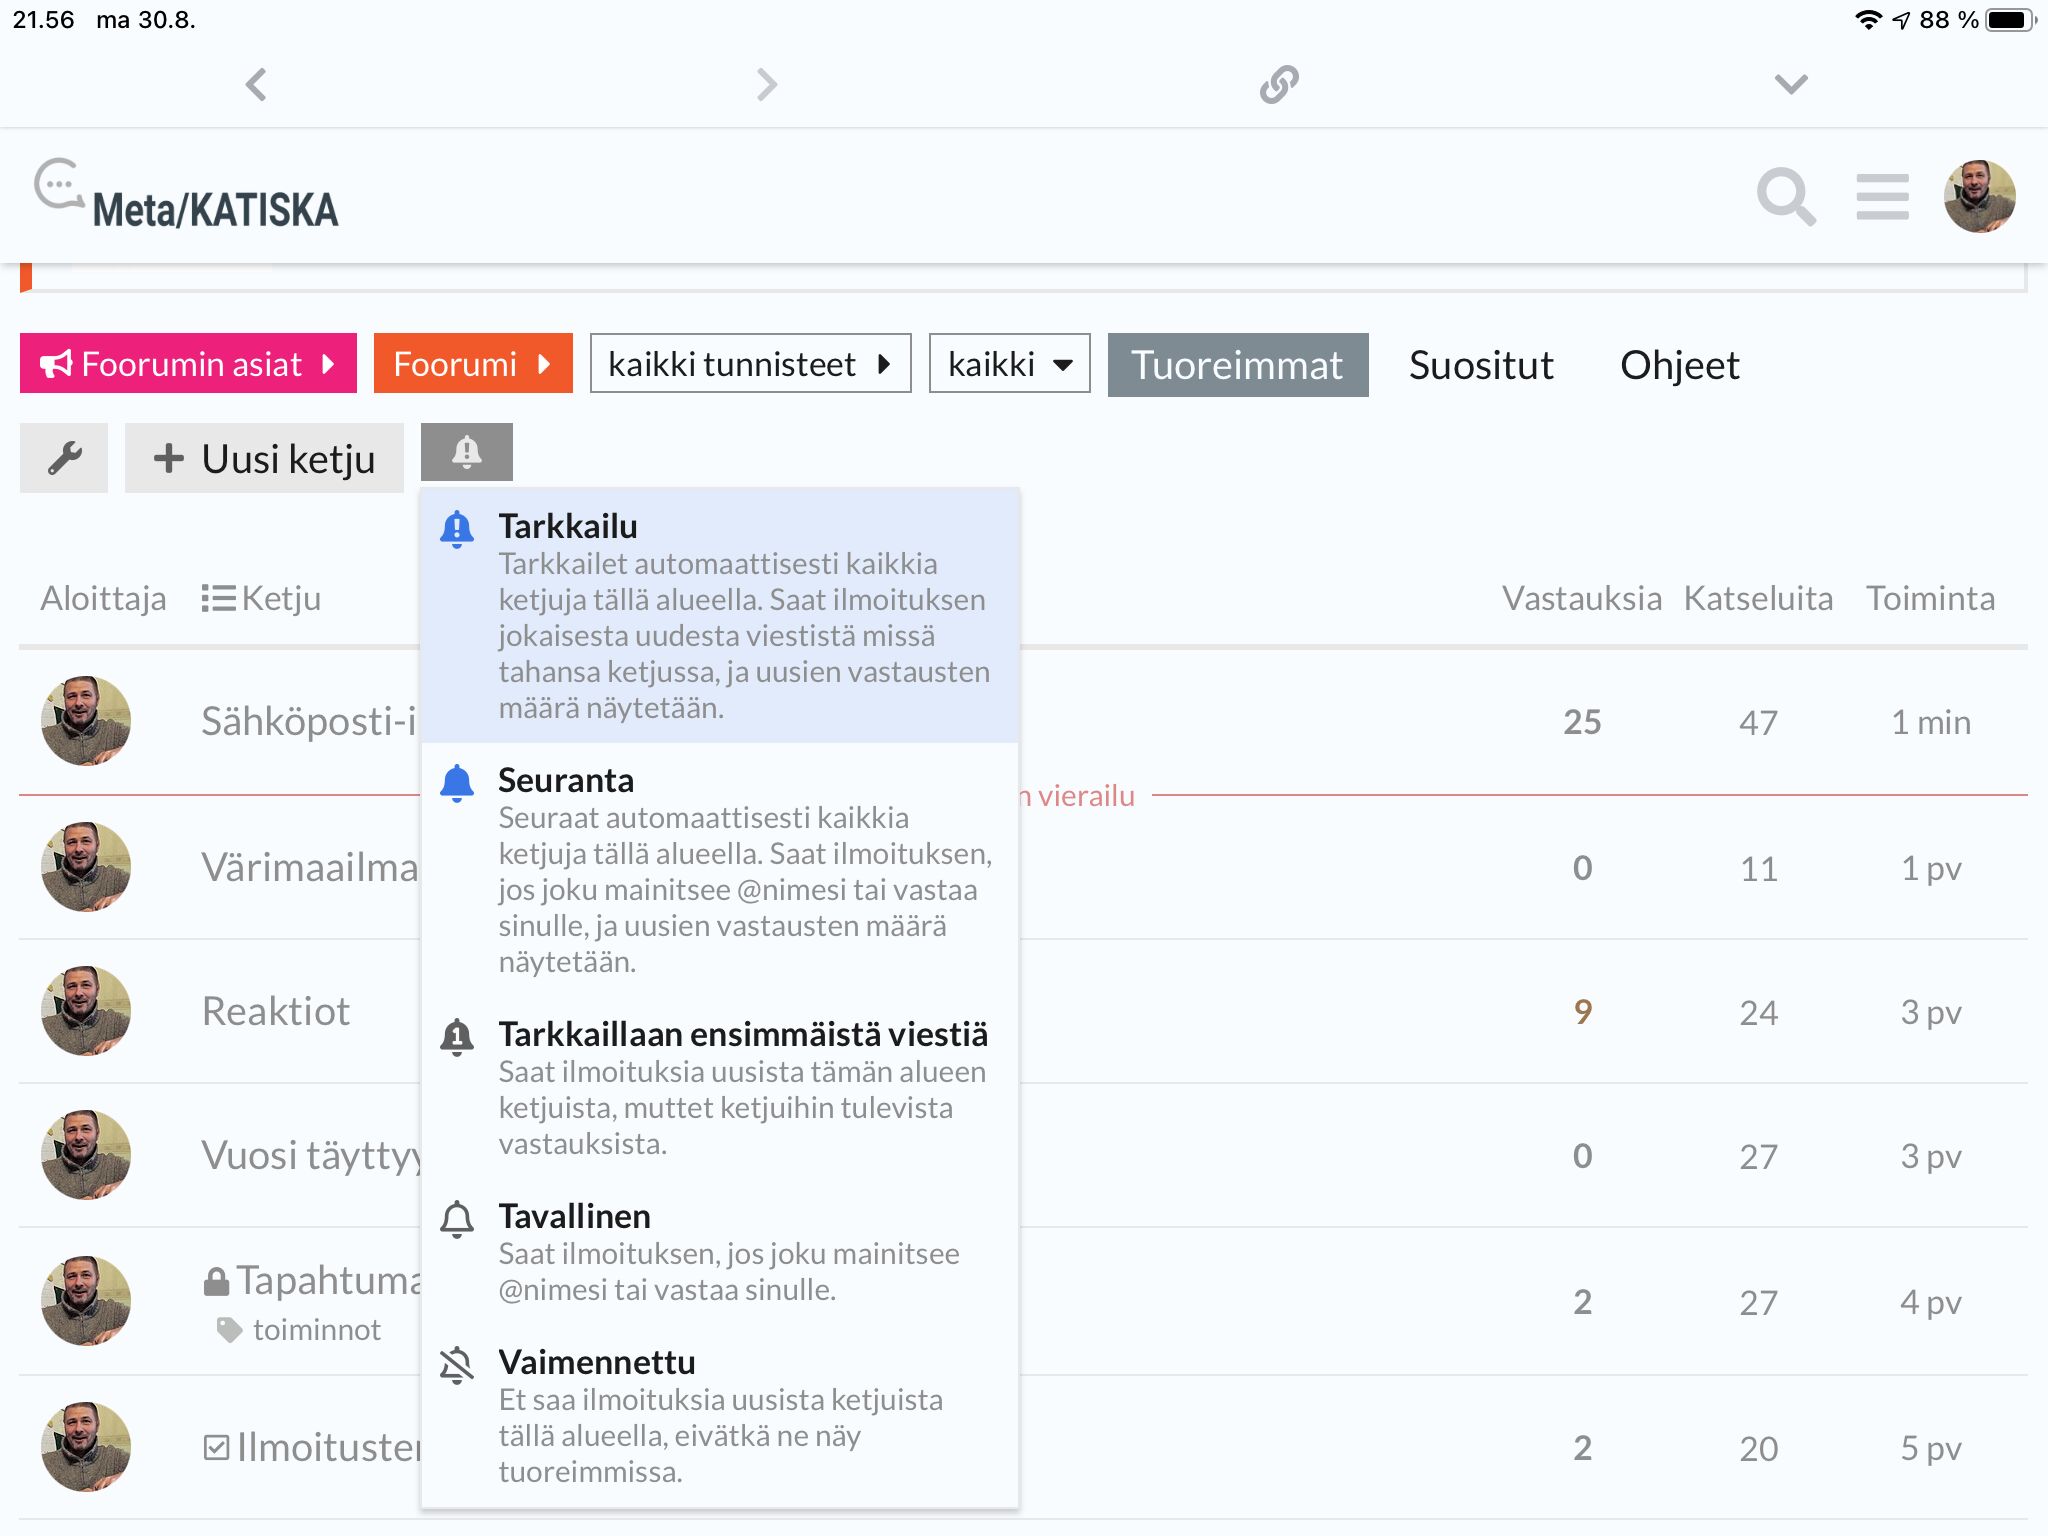Open the user profile avatar menu
Image resolution: width=2048 pixels, height=1536 pixels.
[x=1978, y=197]
